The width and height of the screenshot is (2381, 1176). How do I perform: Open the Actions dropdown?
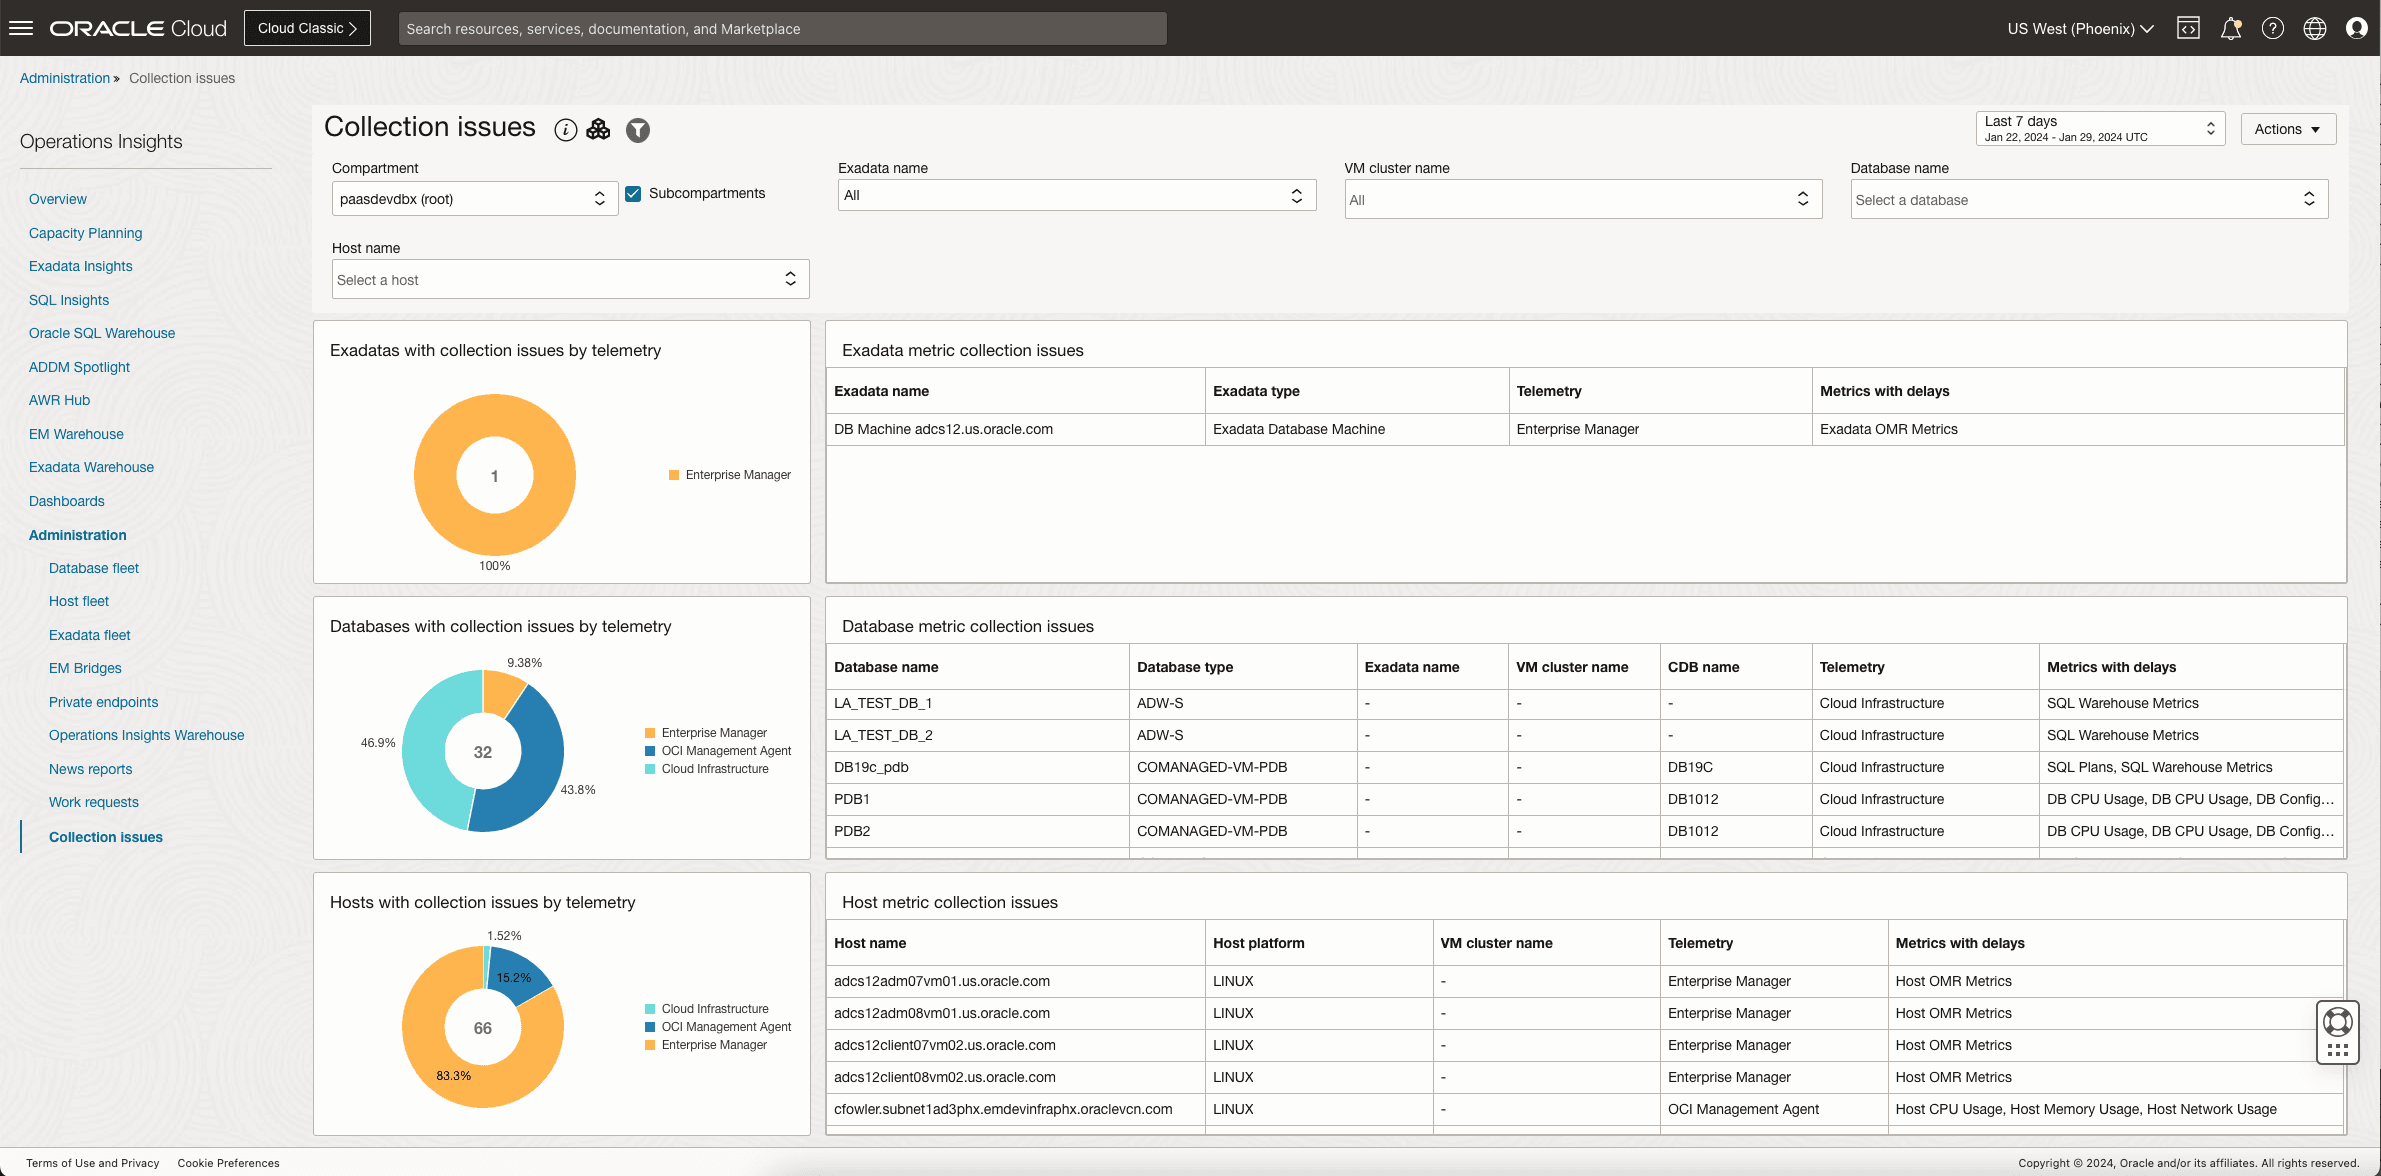pyautogui.click(x=2288, y=128)
